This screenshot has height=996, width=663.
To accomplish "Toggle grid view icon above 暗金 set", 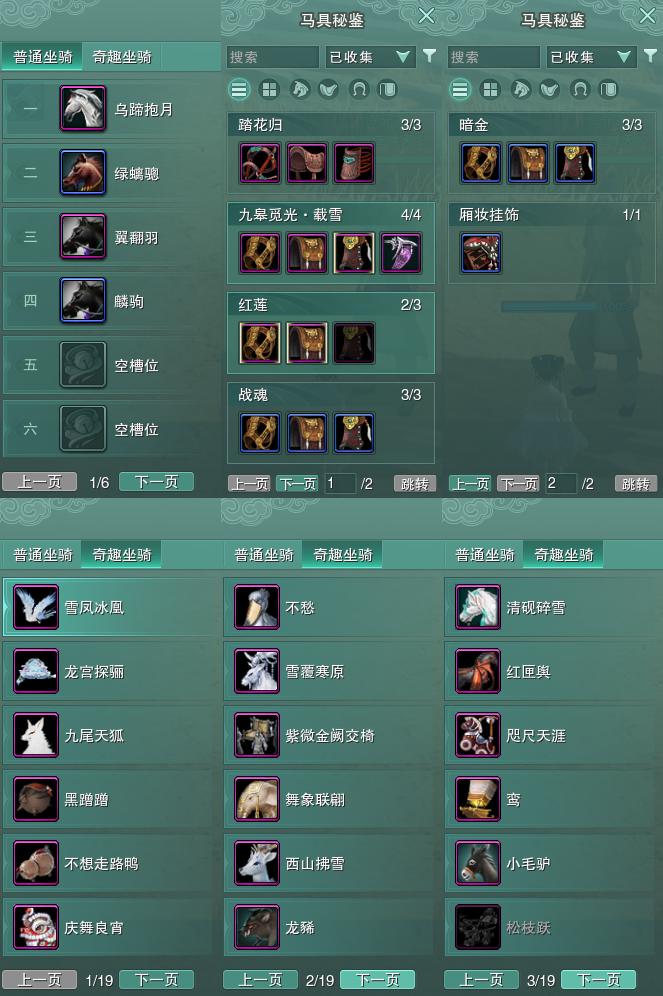I will (x=490, y=90).
